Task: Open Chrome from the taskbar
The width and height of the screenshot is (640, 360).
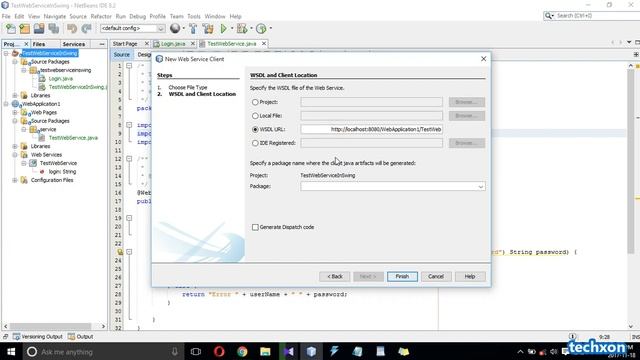Action: point(242,351)
